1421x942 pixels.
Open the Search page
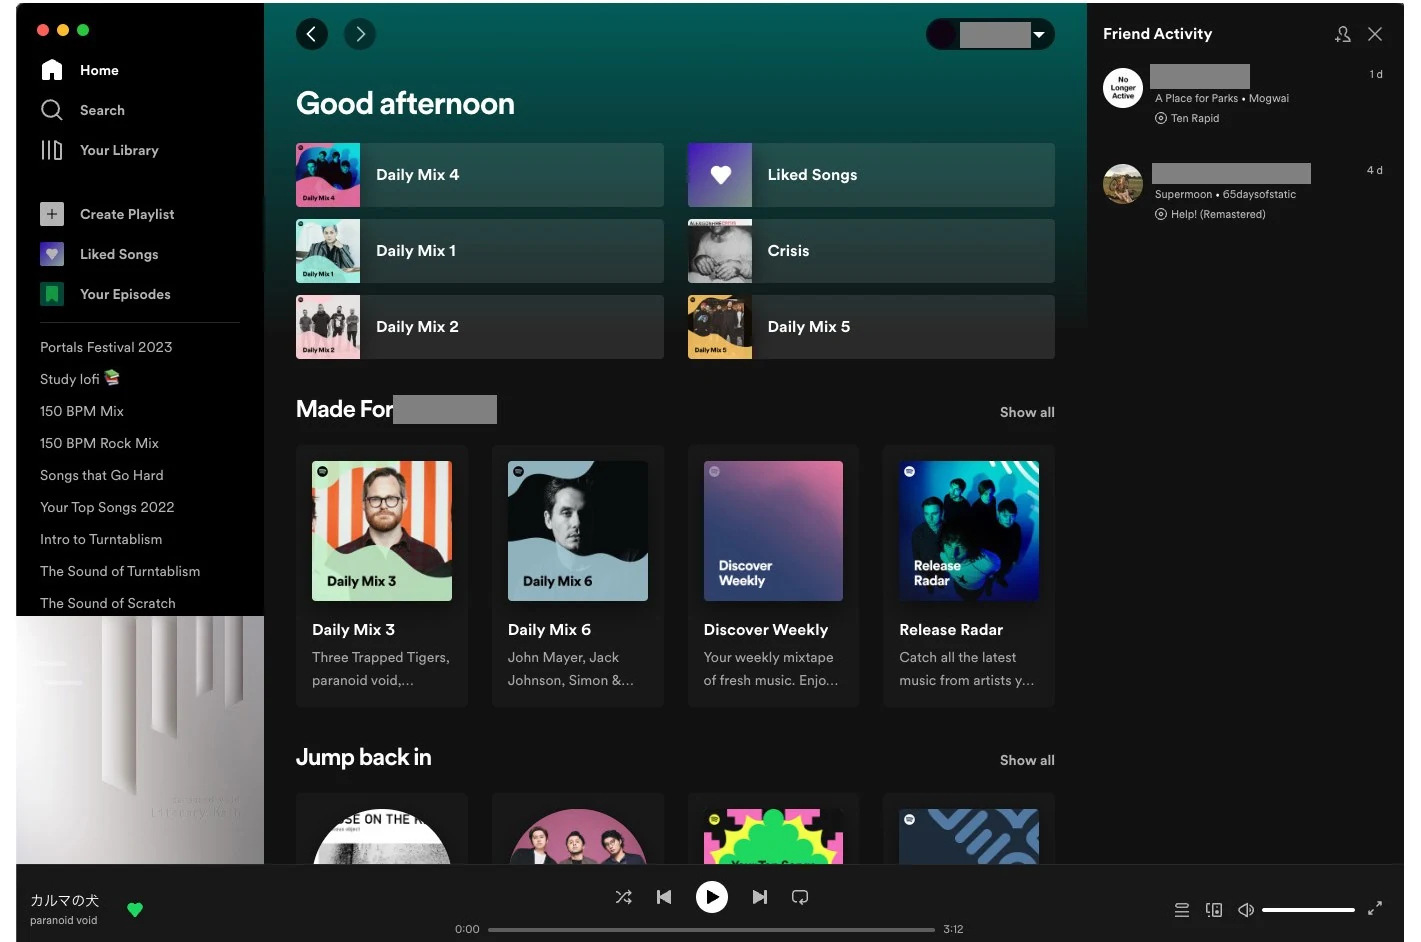coord(82,110)
